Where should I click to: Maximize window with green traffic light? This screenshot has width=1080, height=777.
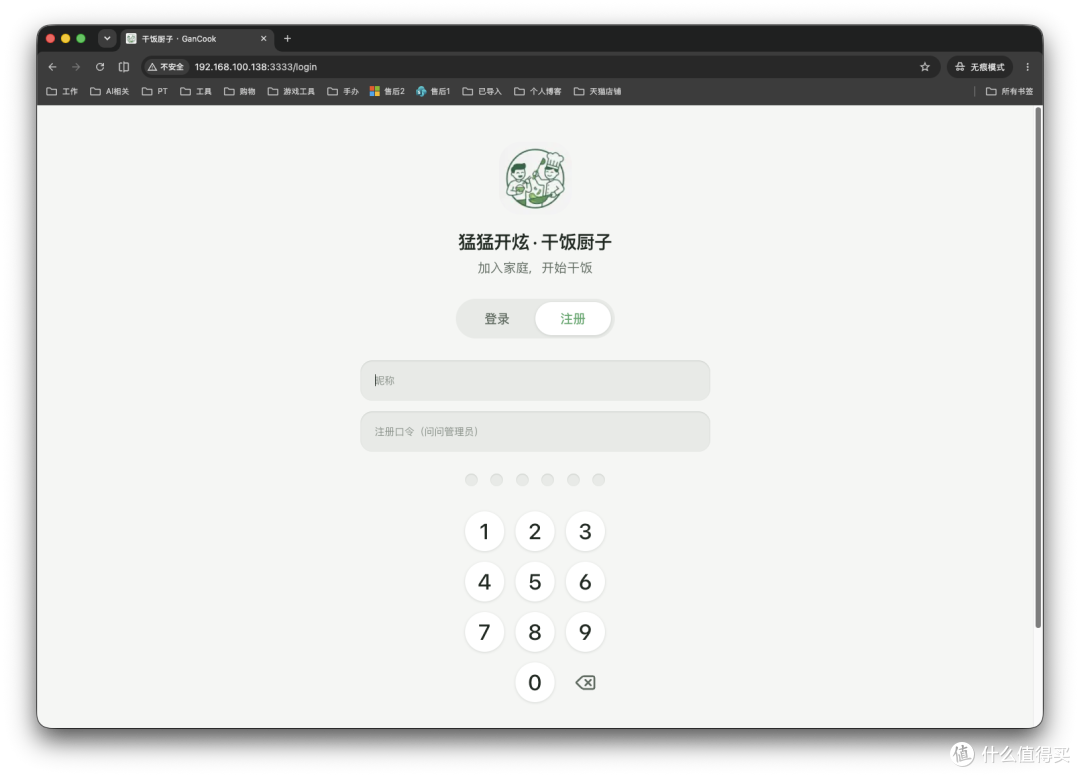point(81,39)
